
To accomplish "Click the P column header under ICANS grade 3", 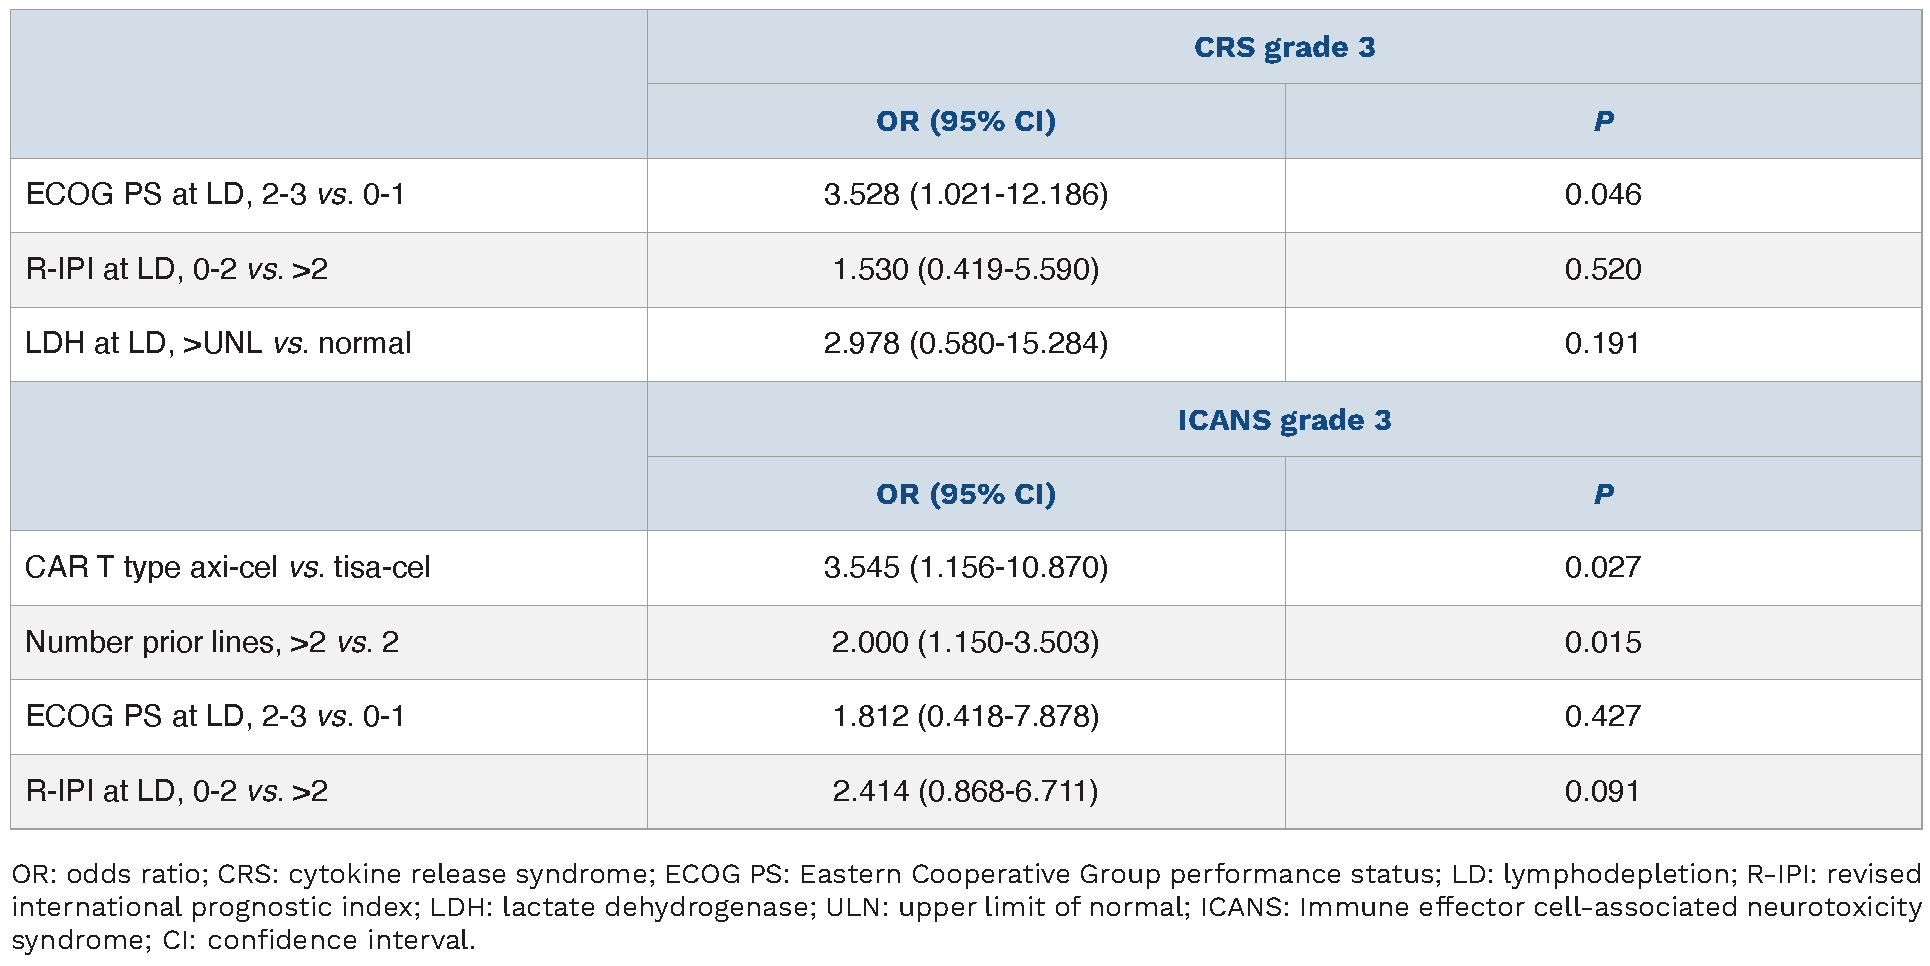I will [1603, 494].
